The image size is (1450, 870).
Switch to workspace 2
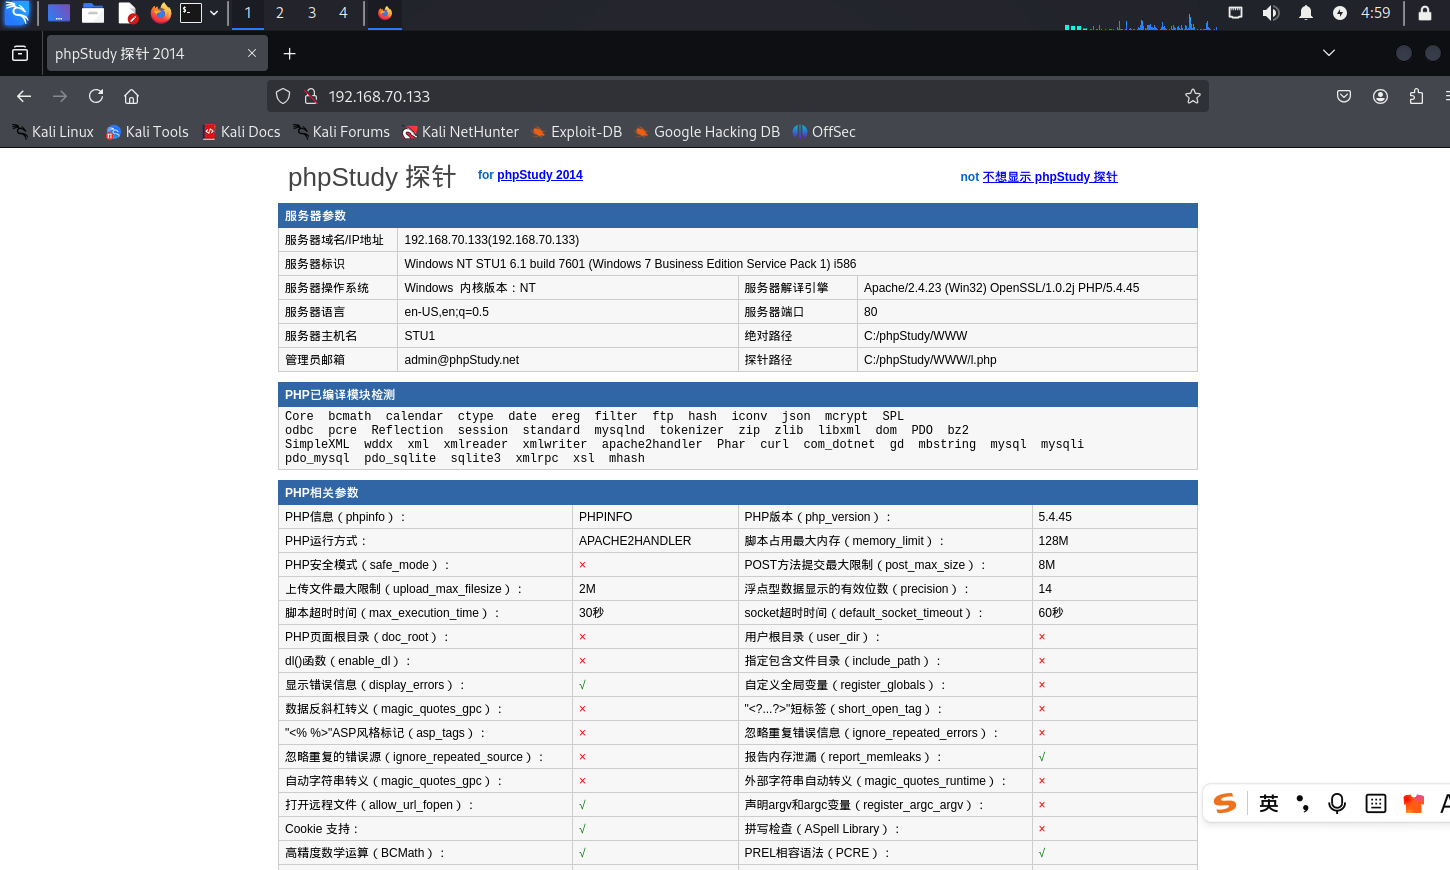click(x=280, y=13)
